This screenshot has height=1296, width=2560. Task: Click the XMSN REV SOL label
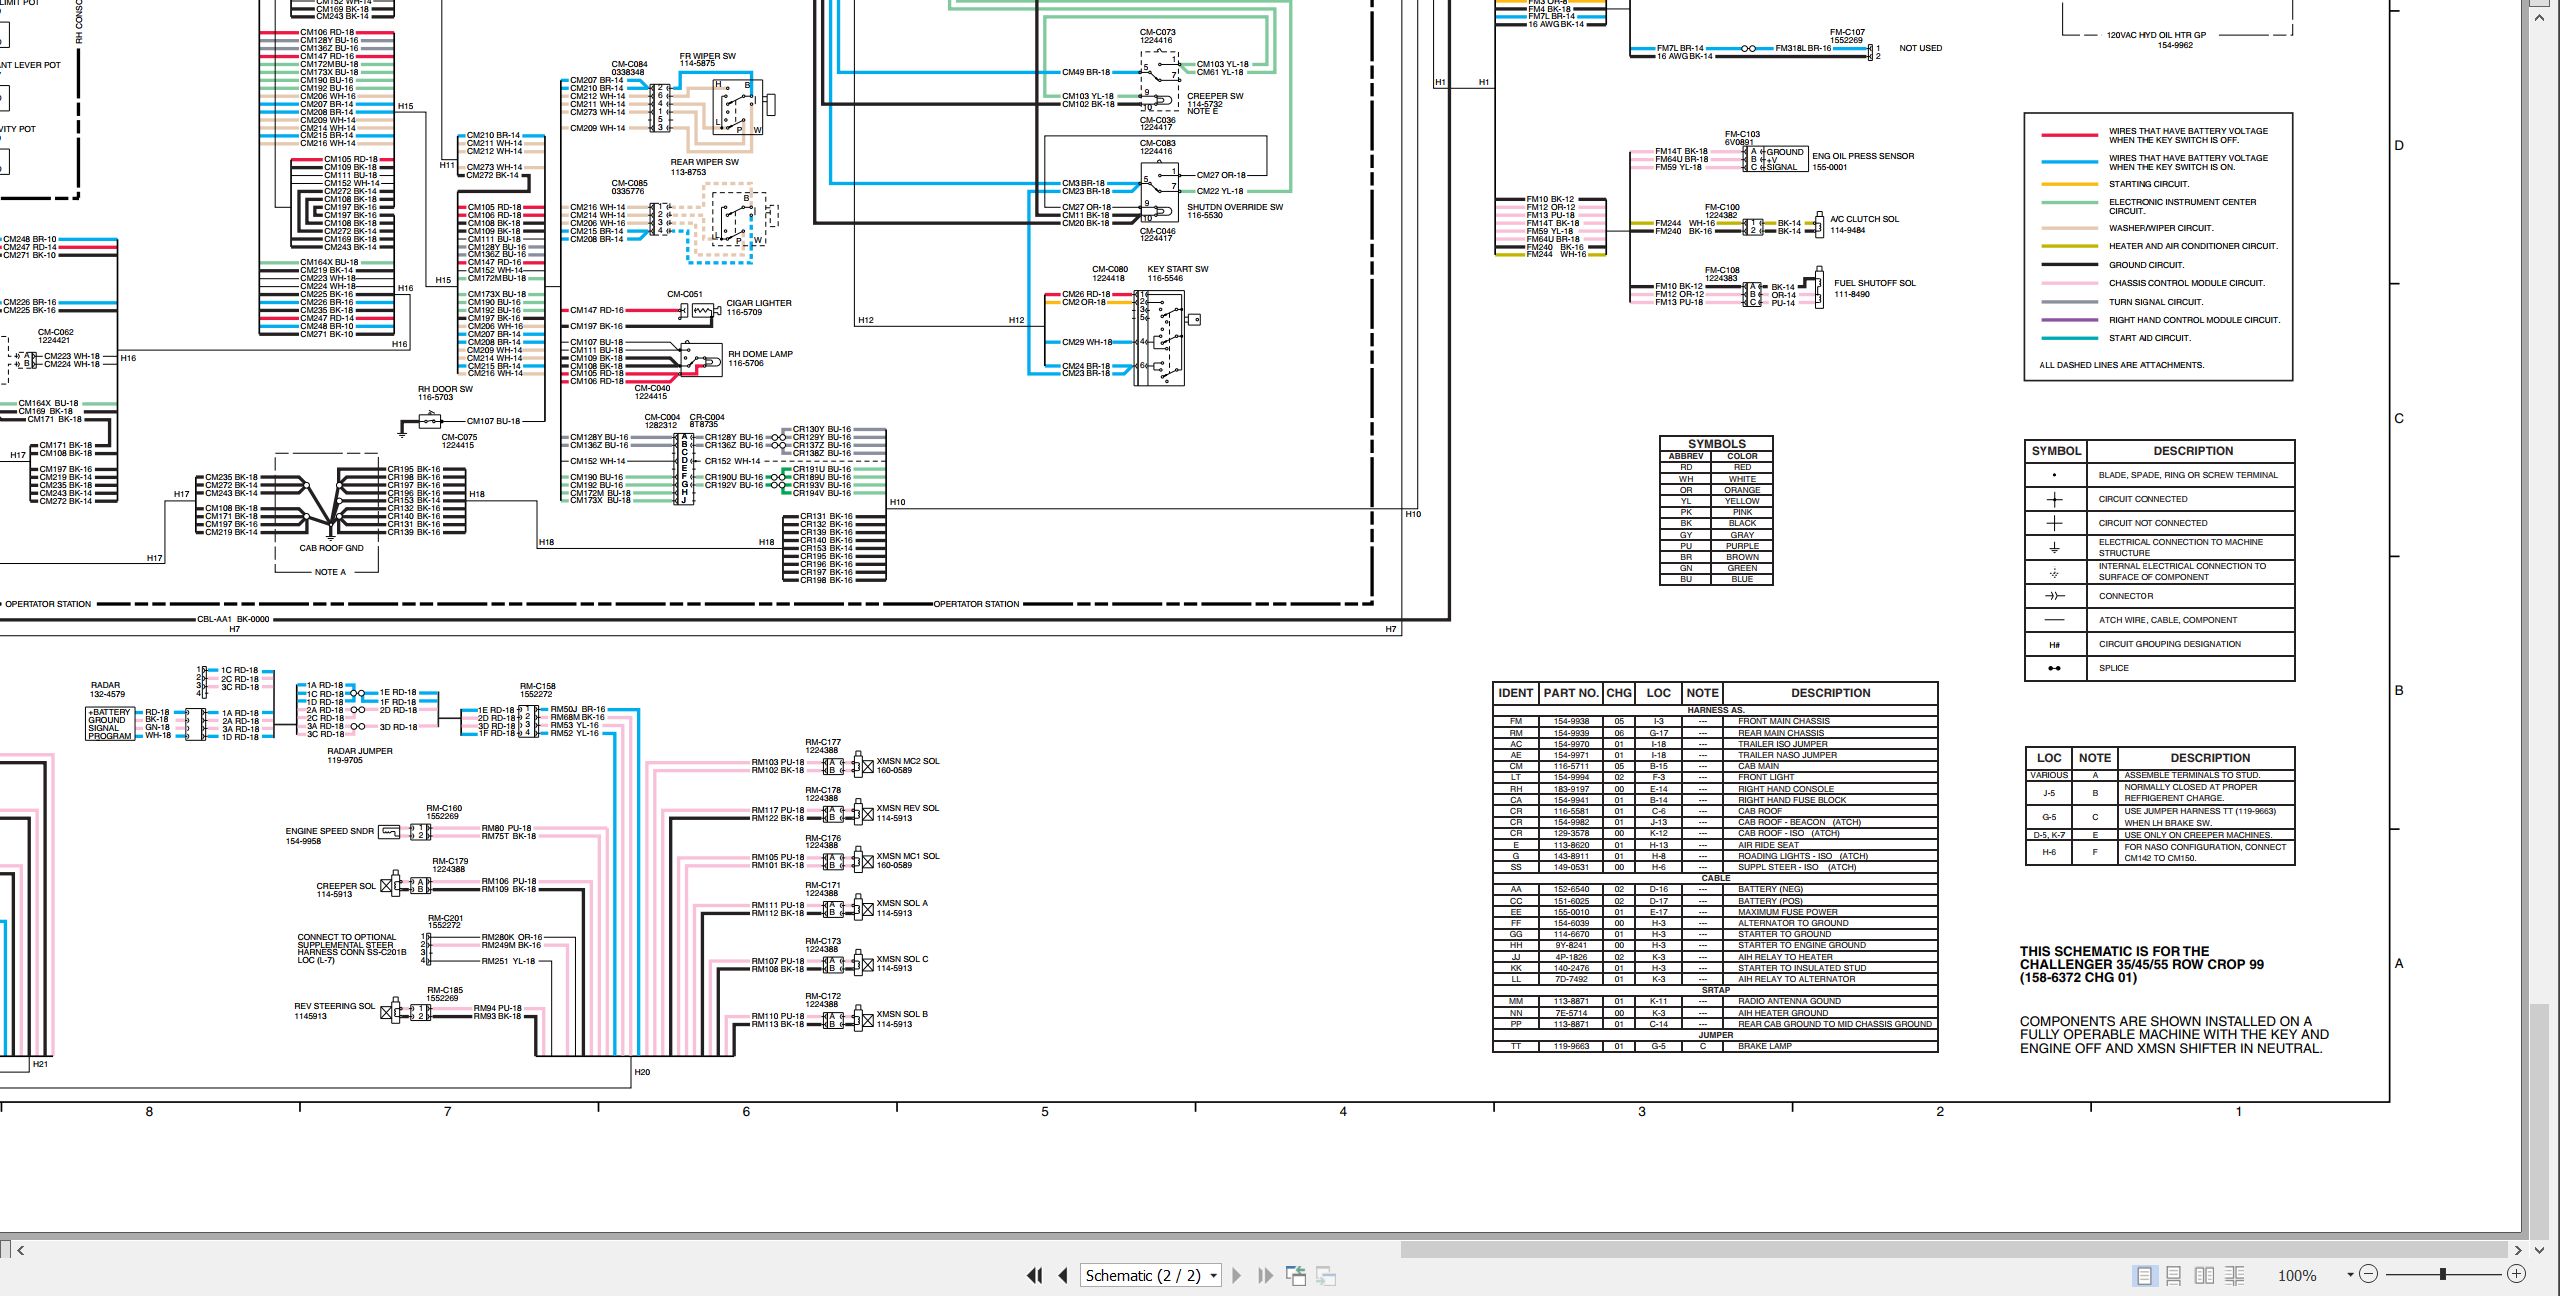tap(908, 808)
